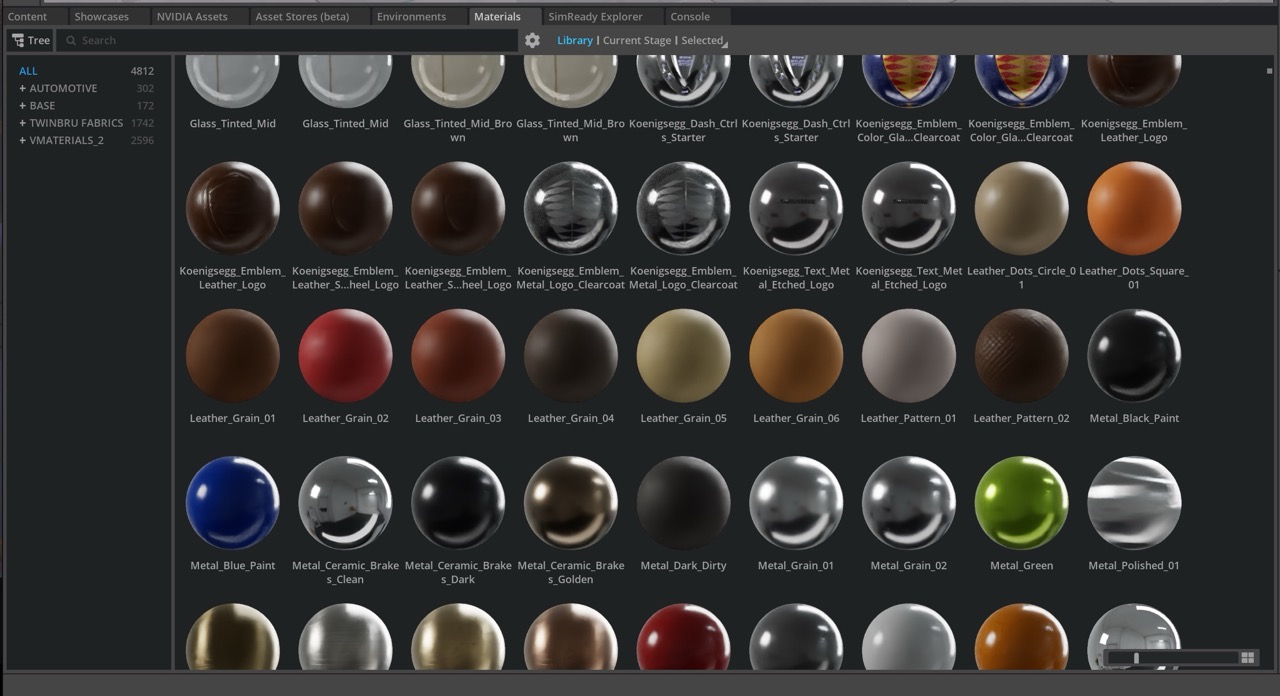Viewport: 1280px width, 696px height.
Task: Select the ALL category in the tree
Action: click(x=28, y=71)
